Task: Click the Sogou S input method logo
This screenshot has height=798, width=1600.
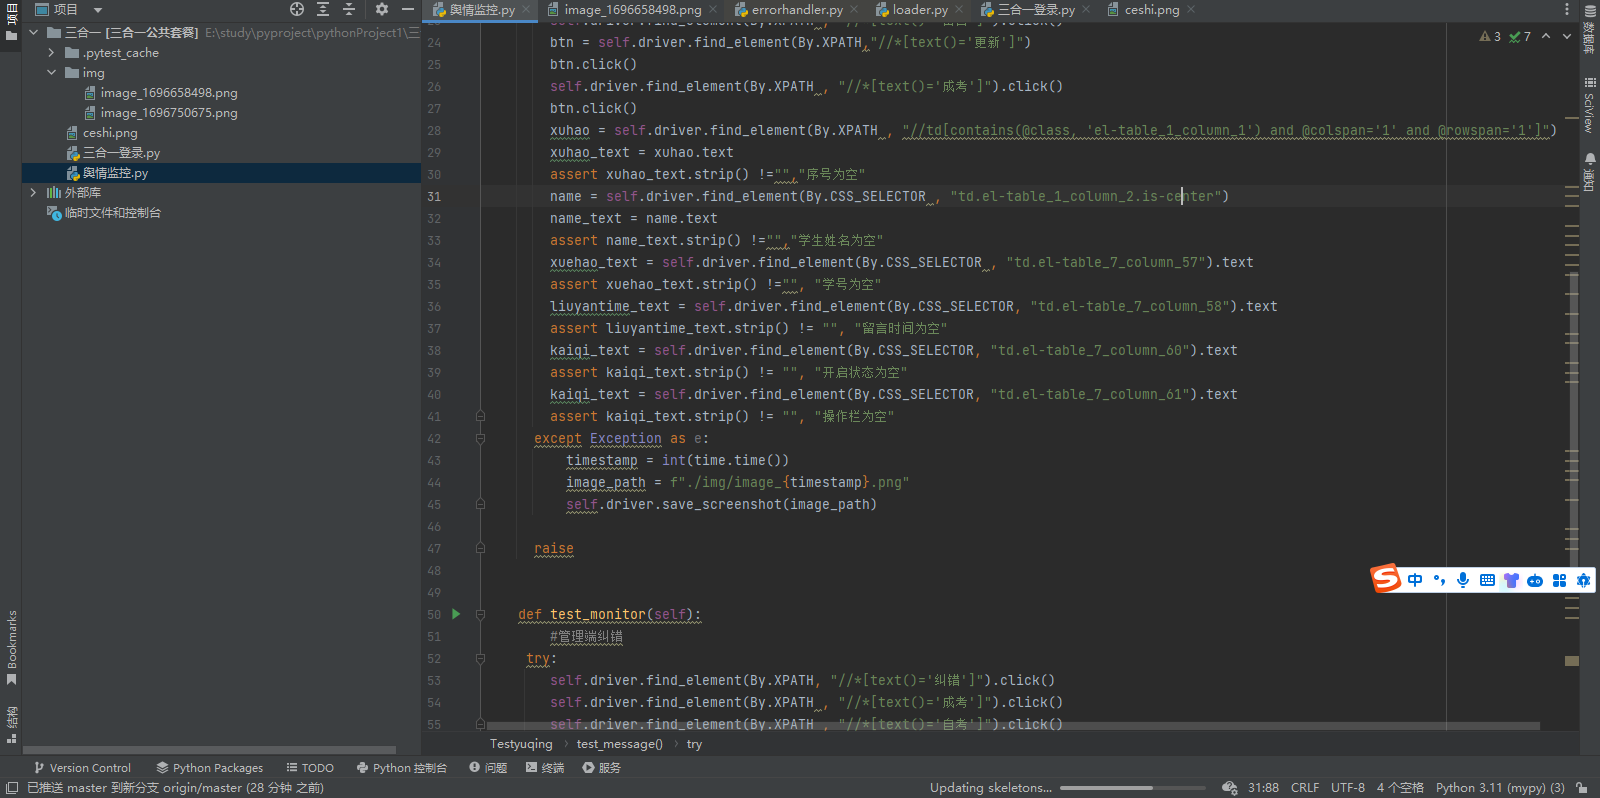Action: 1386,578
